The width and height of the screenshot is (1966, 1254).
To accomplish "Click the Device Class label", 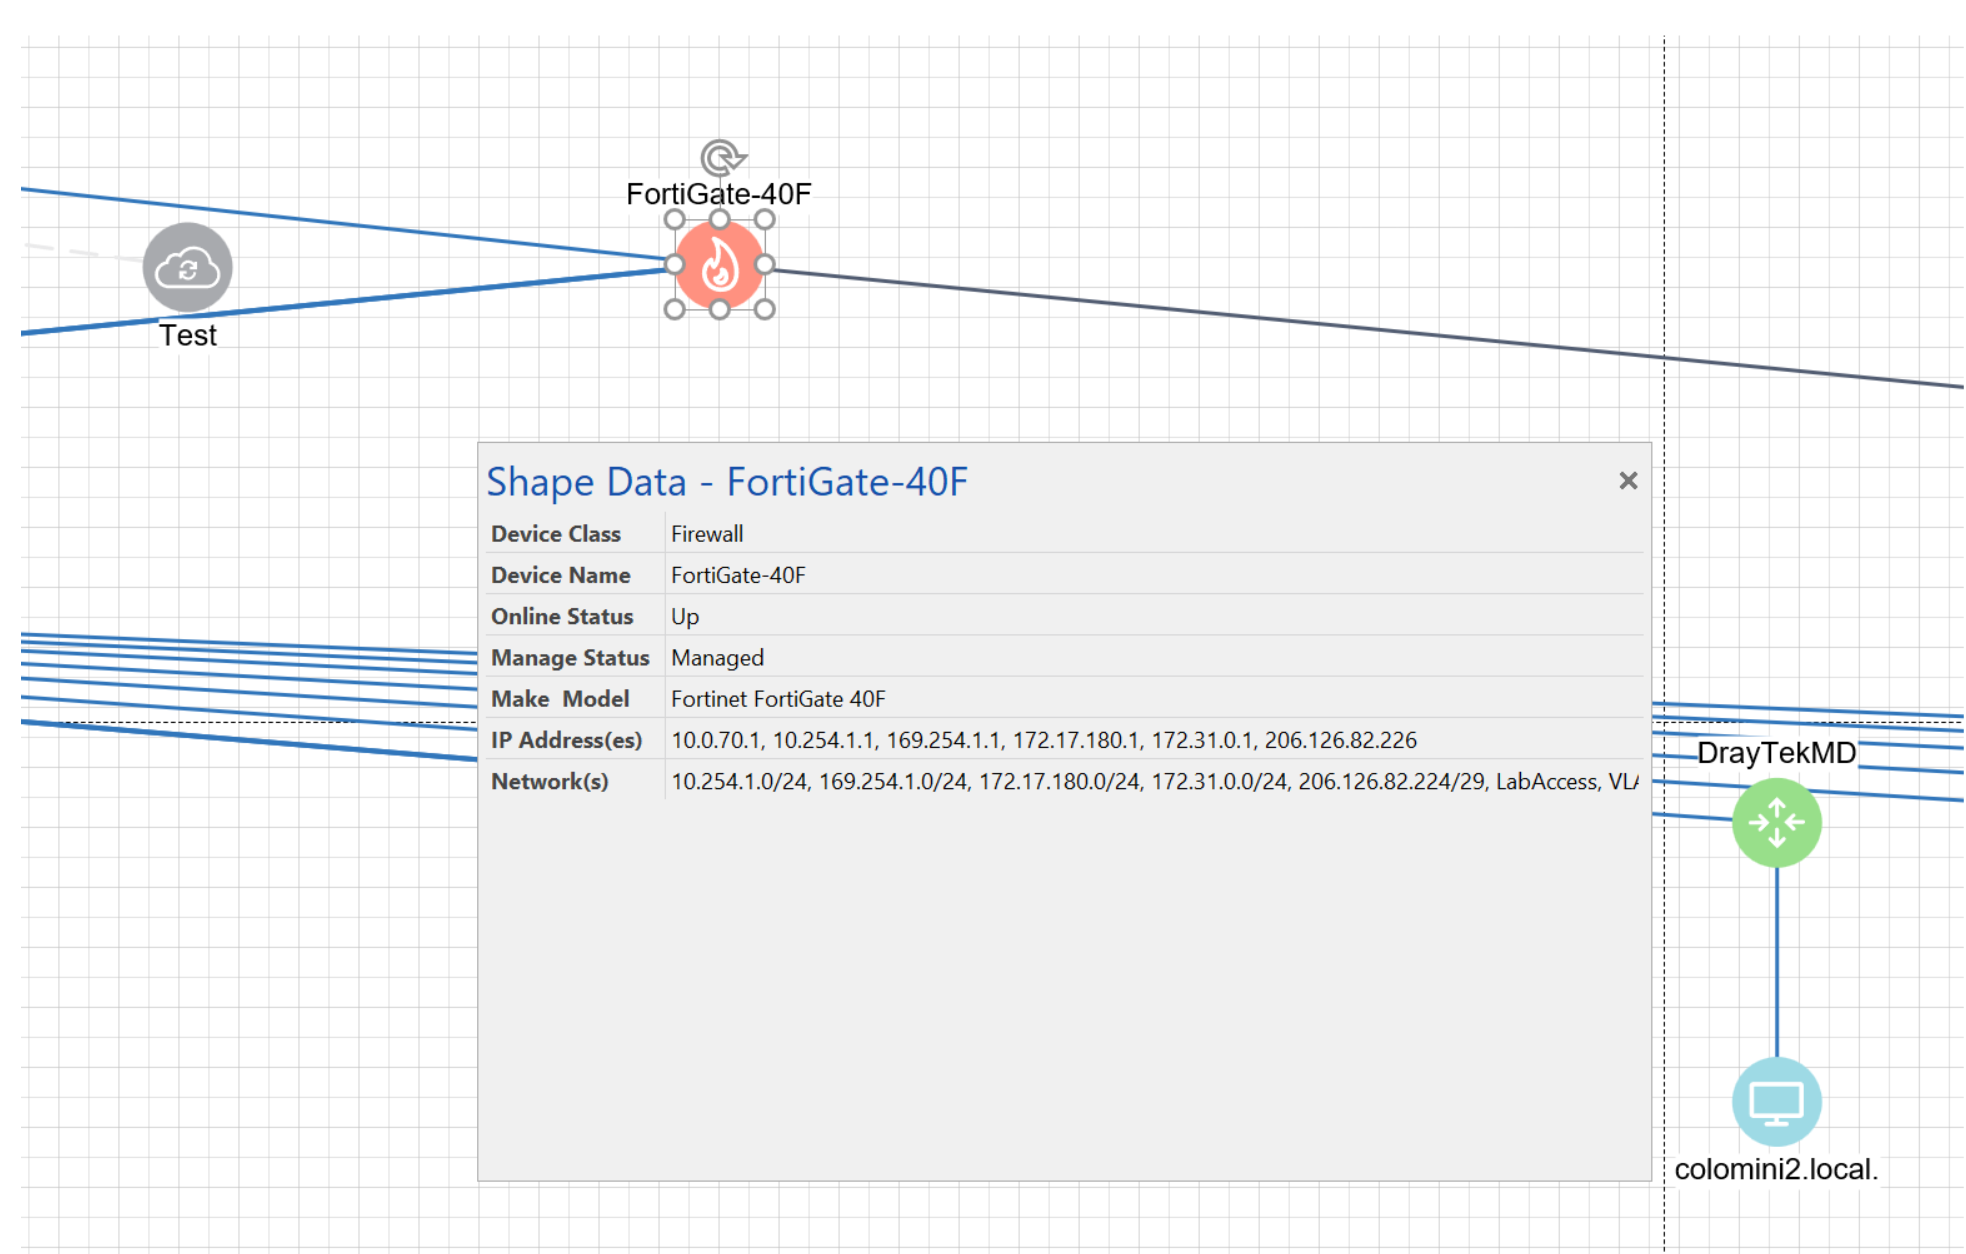I will (x=556, y=534).
